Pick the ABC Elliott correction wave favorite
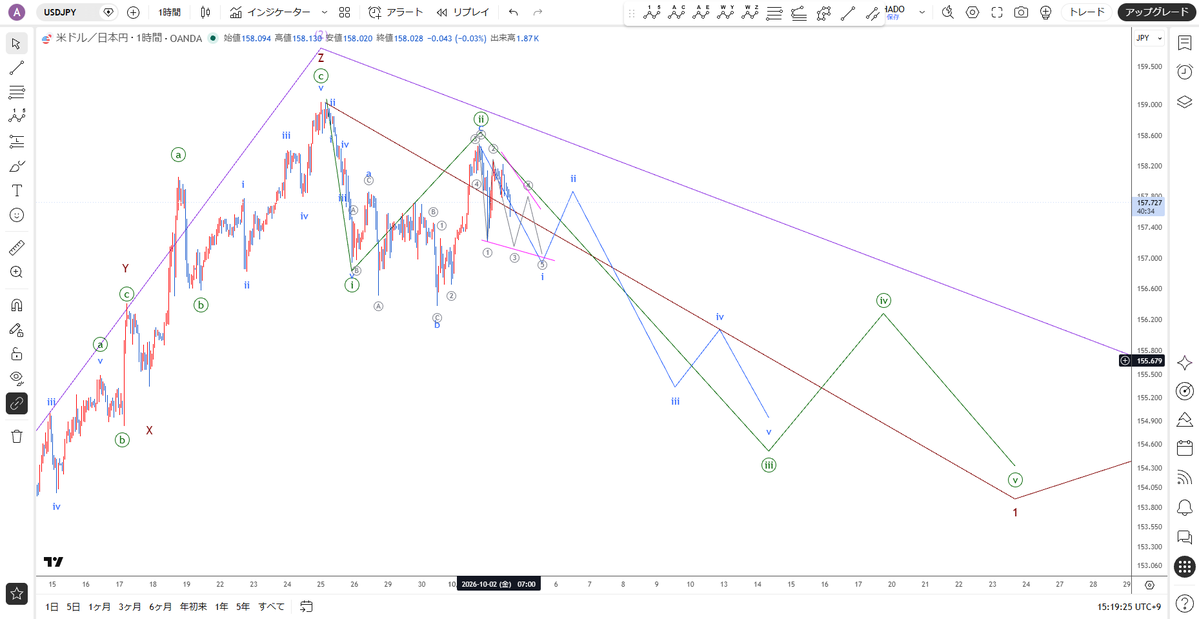The height and width of the screenshot is (619, 1199). click(677, 12)
